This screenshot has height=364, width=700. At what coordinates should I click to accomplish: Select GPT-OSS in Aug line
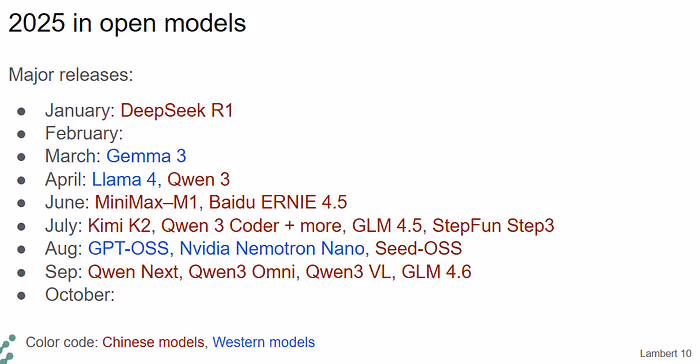(128, 248)
